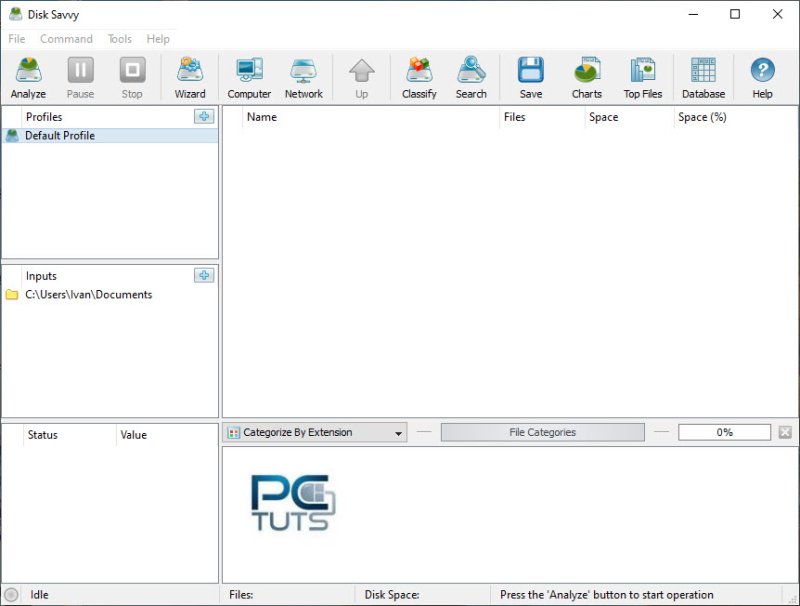Open the Search tool icon
800x606 pixels.
[x=471, y=77]
